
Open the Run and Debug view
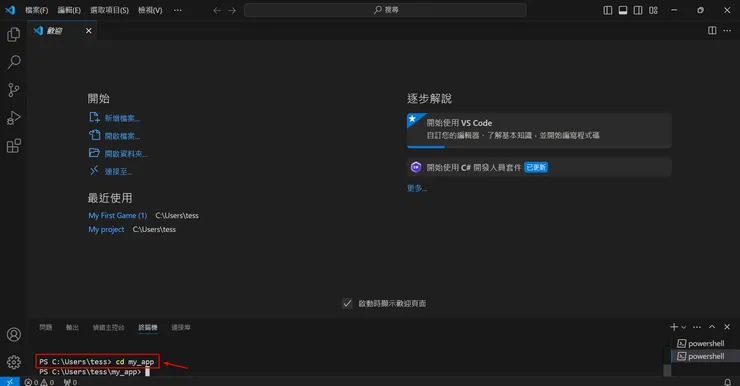(14, 117)
